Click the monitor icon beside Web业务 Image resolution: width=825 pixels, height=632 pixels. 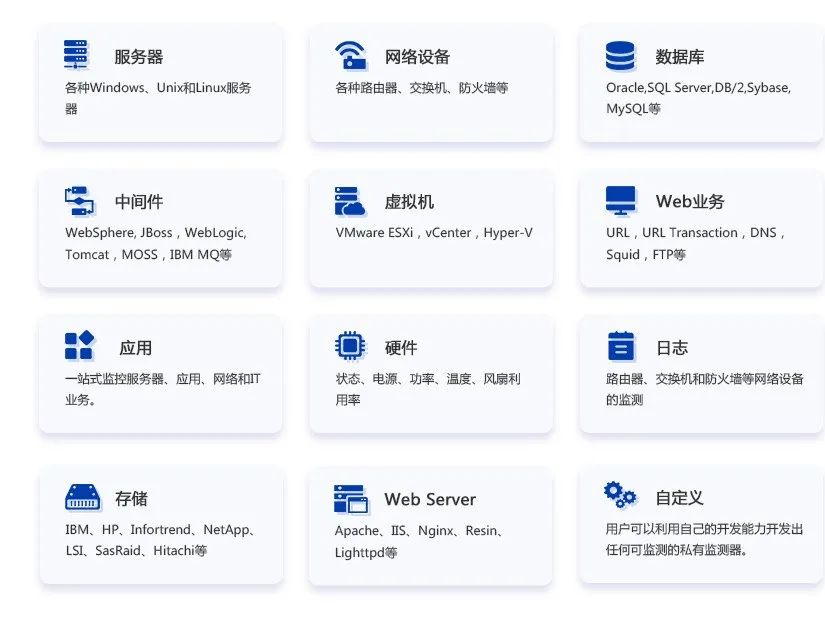coord(620,201)
